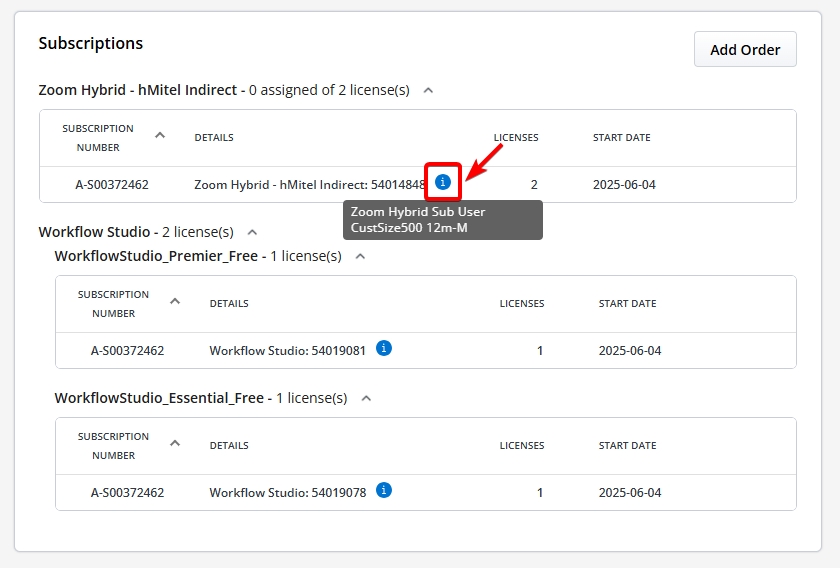The height and width of the screenshot is (568, 840).
Task: Collapse the WorkflowStudio_Premier_Free section
Action: coord(361,256)
